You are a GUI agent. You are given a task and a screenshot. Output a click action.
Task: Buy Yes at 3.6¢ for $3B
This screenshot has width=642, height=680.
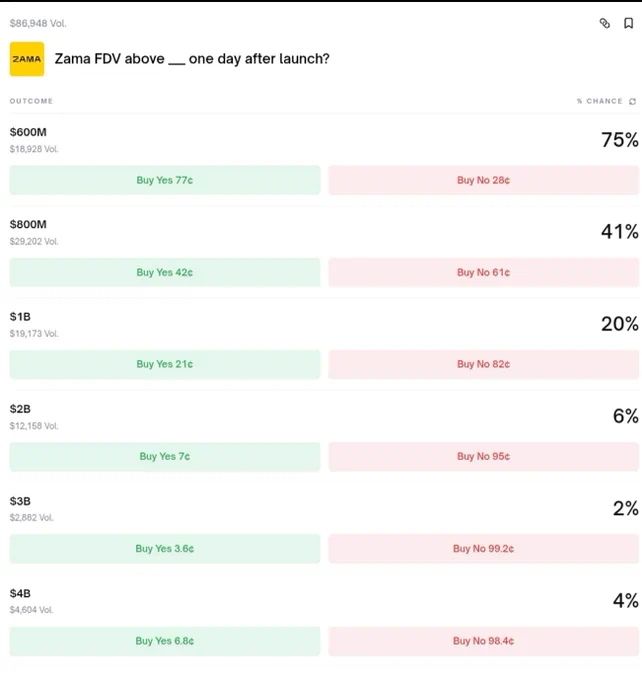pos(165,549)
